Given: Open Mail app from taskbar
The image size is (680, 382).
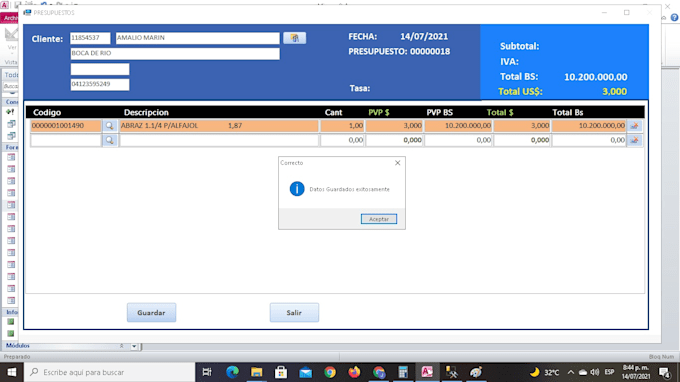Looking at the screenshot, I should click(305, 372).
